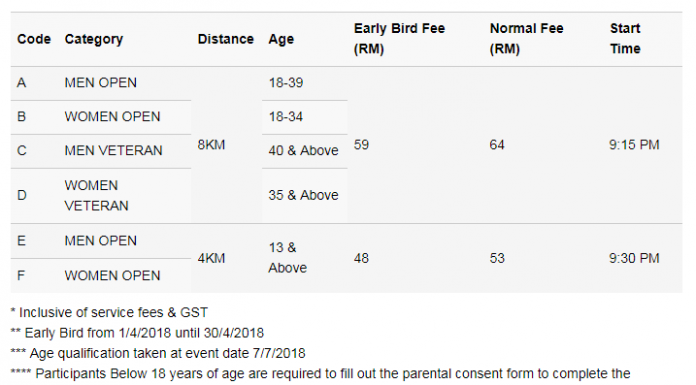The height and width of the screenshot is (385, 696).
Task: Click the 4KM distance cell
Action: click(211, 258)
